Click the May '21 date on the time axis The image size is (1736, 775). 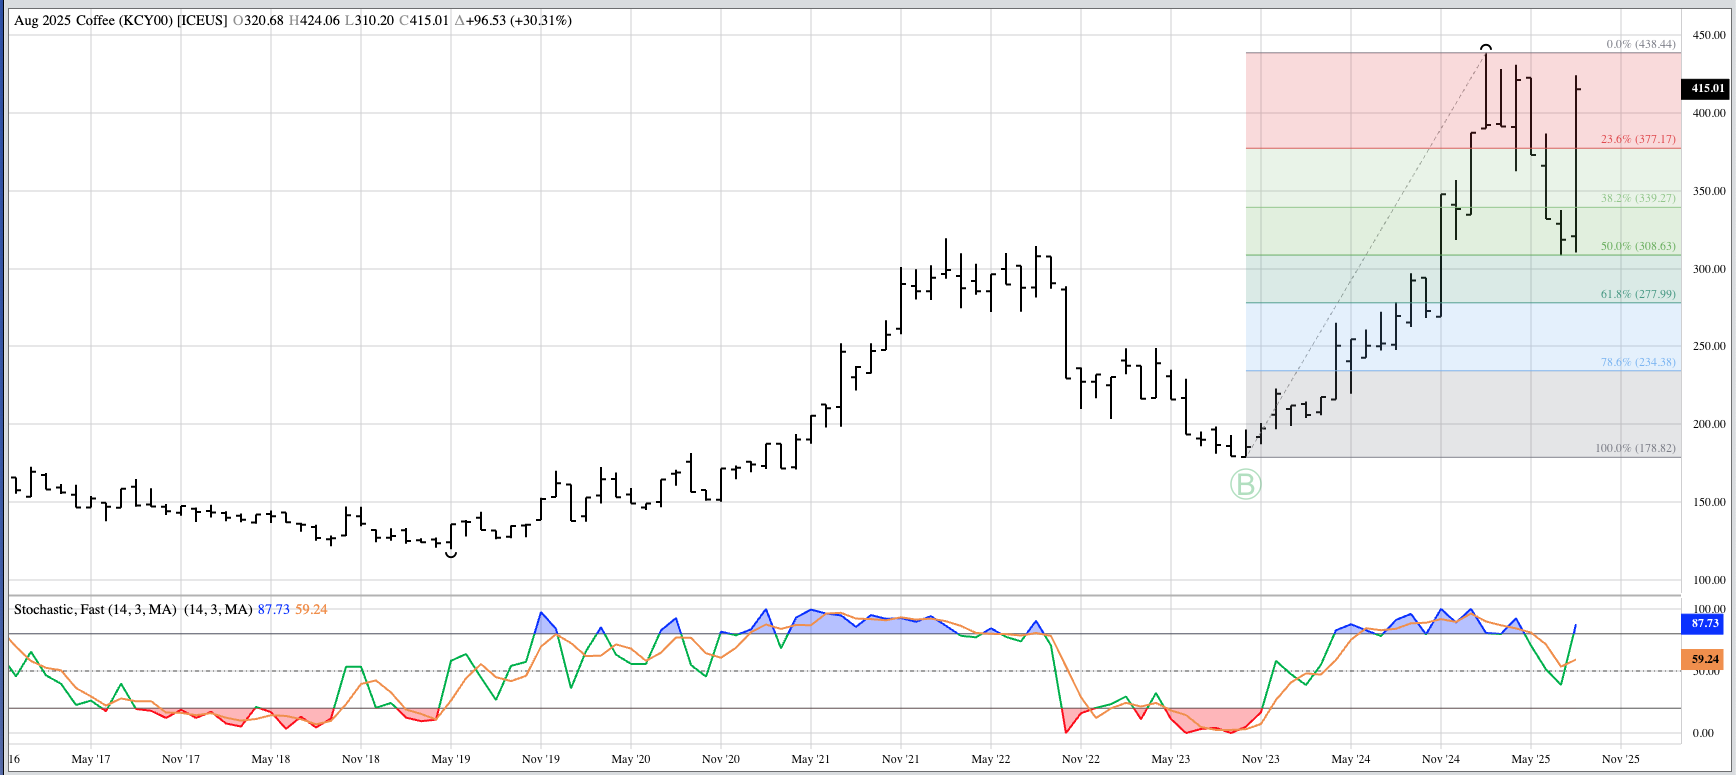[810, 759]
